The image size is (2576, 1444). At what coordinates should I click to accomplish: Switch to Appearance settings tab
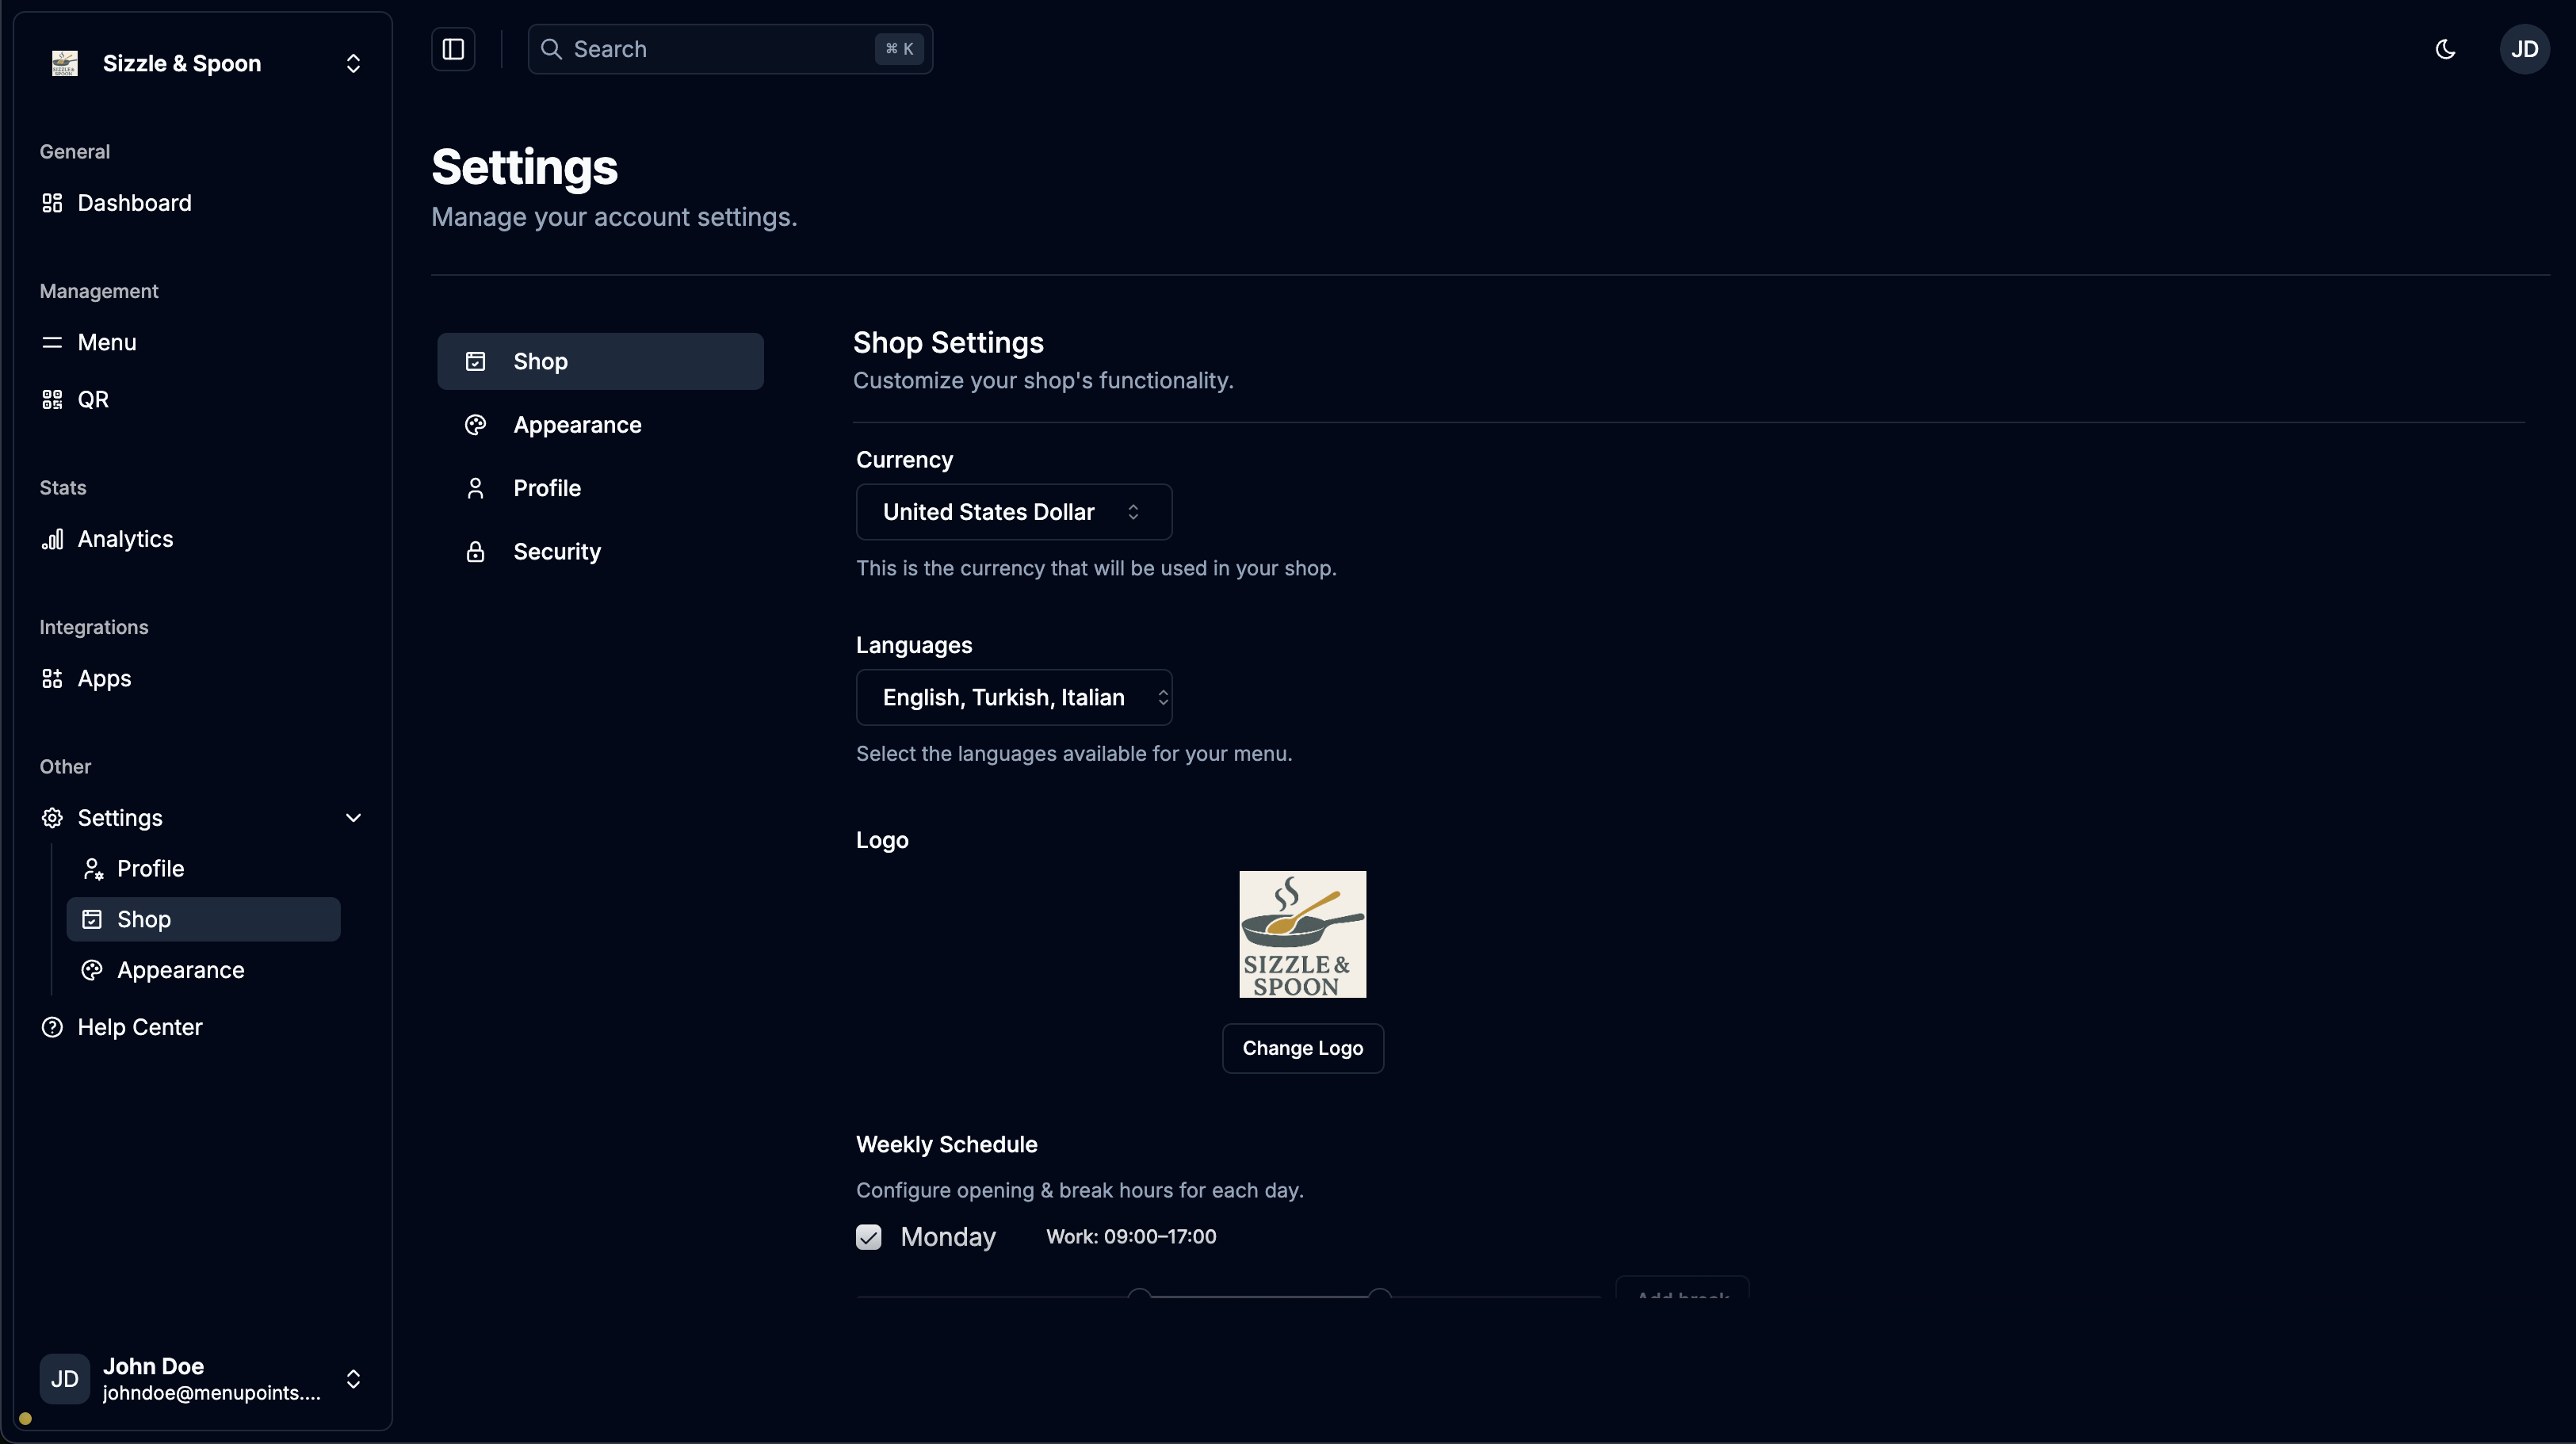tap(577, 425)
